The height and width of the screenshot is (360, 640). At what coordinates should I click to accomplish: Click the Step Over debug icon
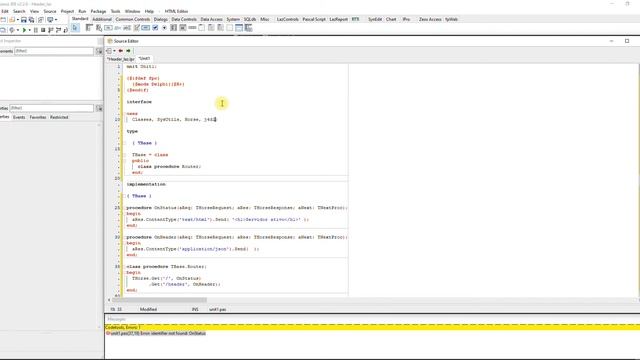pos(58,30)
